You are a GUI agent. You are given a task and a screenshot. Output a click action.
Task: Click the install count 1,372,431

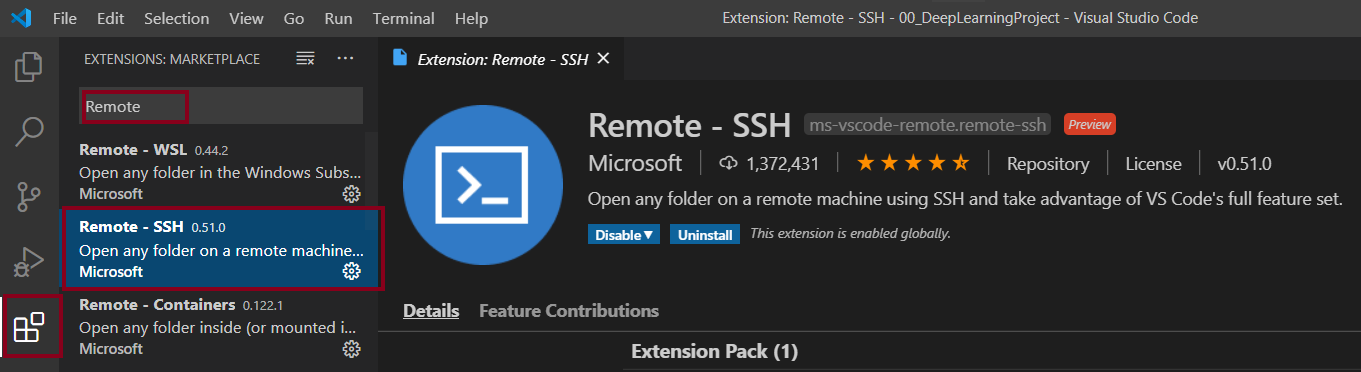tap(769, 164)
